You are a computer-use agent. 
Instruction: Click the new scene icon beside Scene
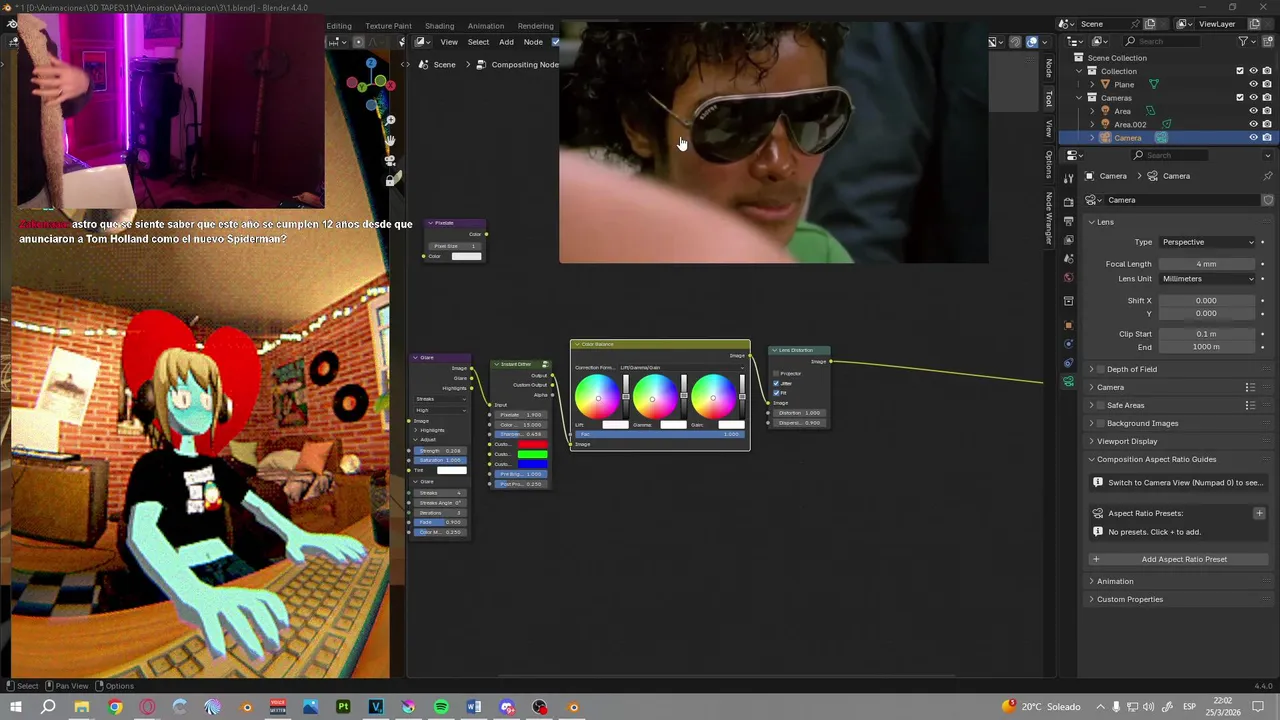click(1150, 24)
